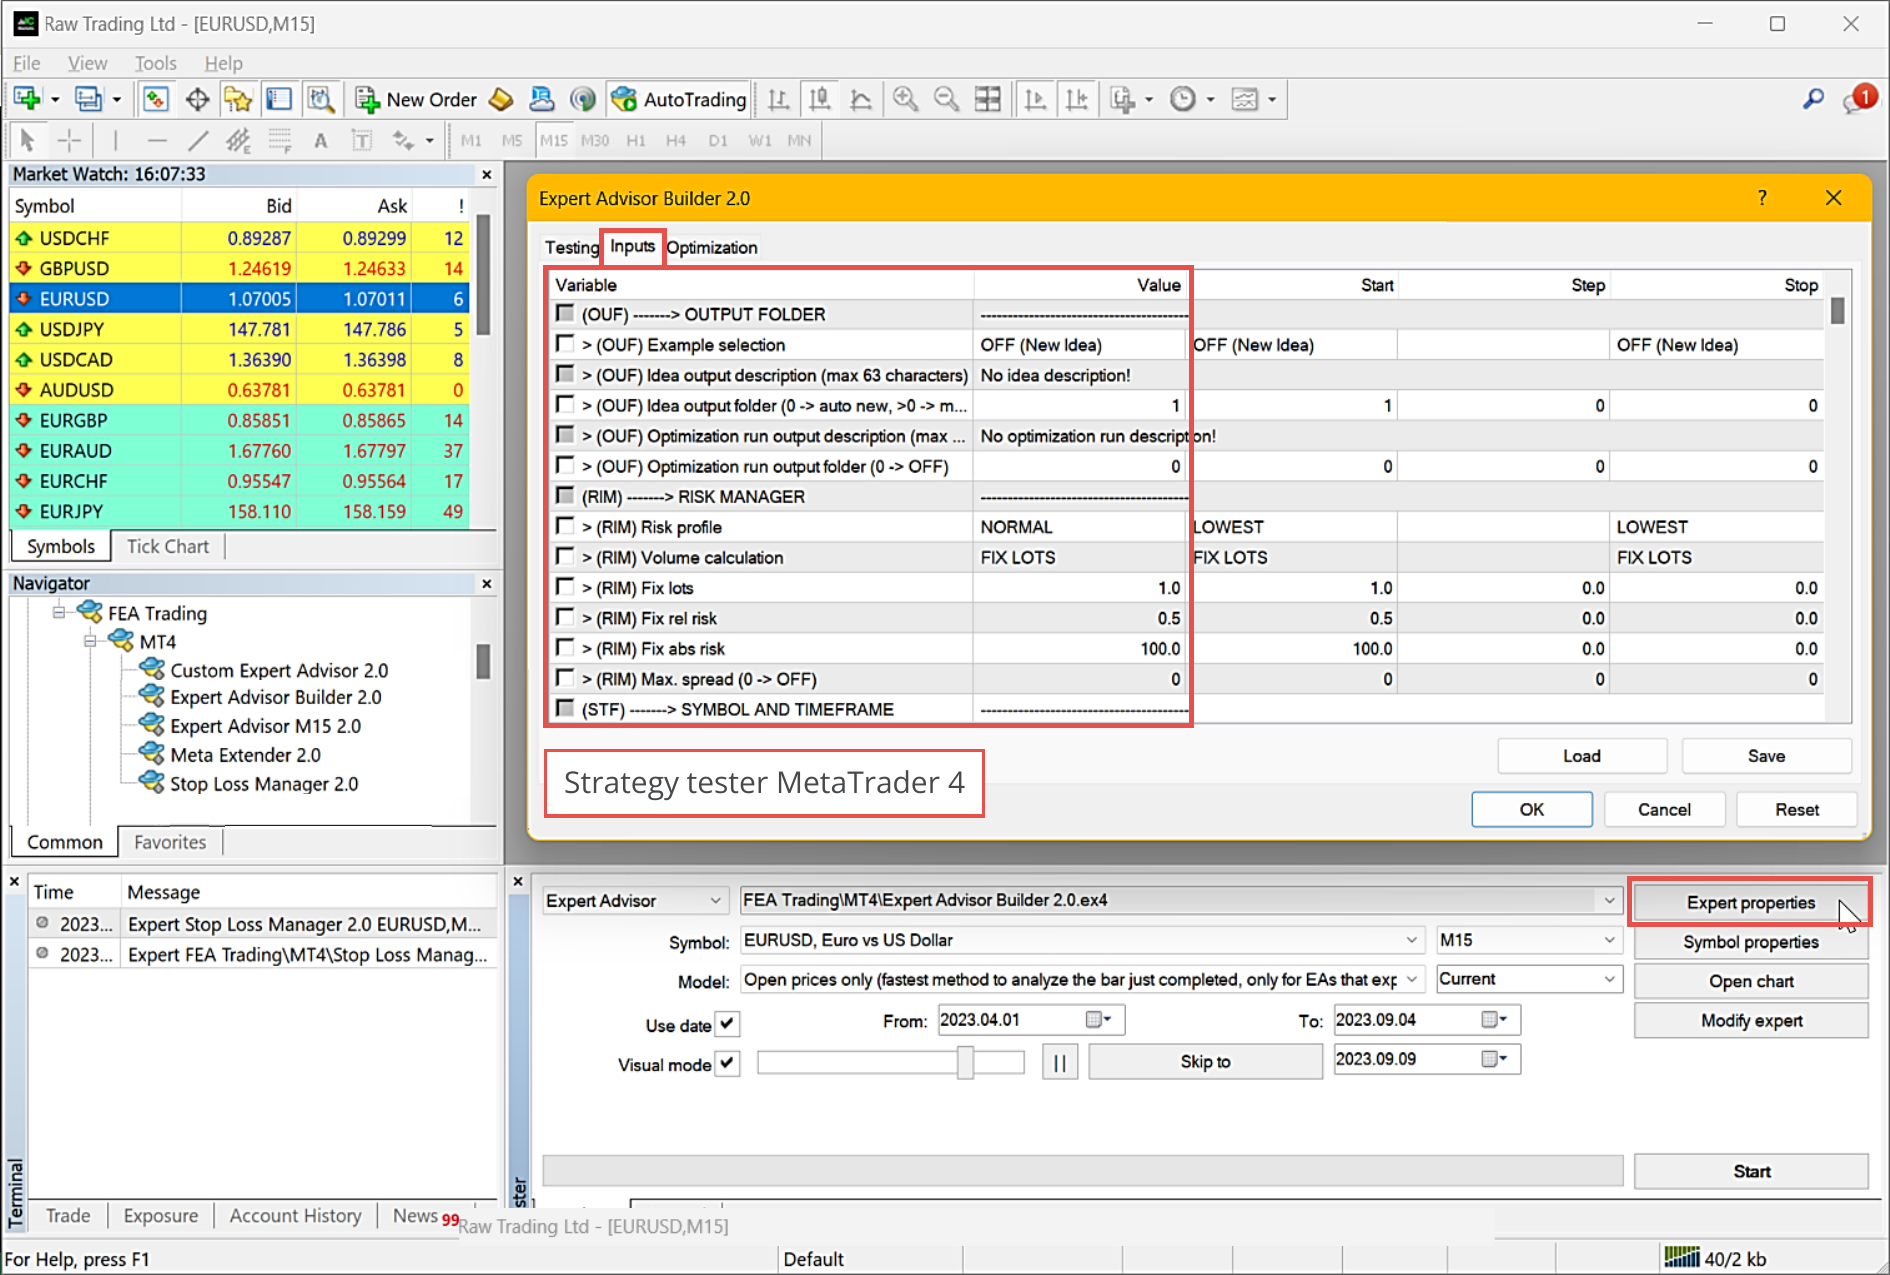1890x1275 pixels.
Task: Open the Tools menu
Action: point(155,63)
